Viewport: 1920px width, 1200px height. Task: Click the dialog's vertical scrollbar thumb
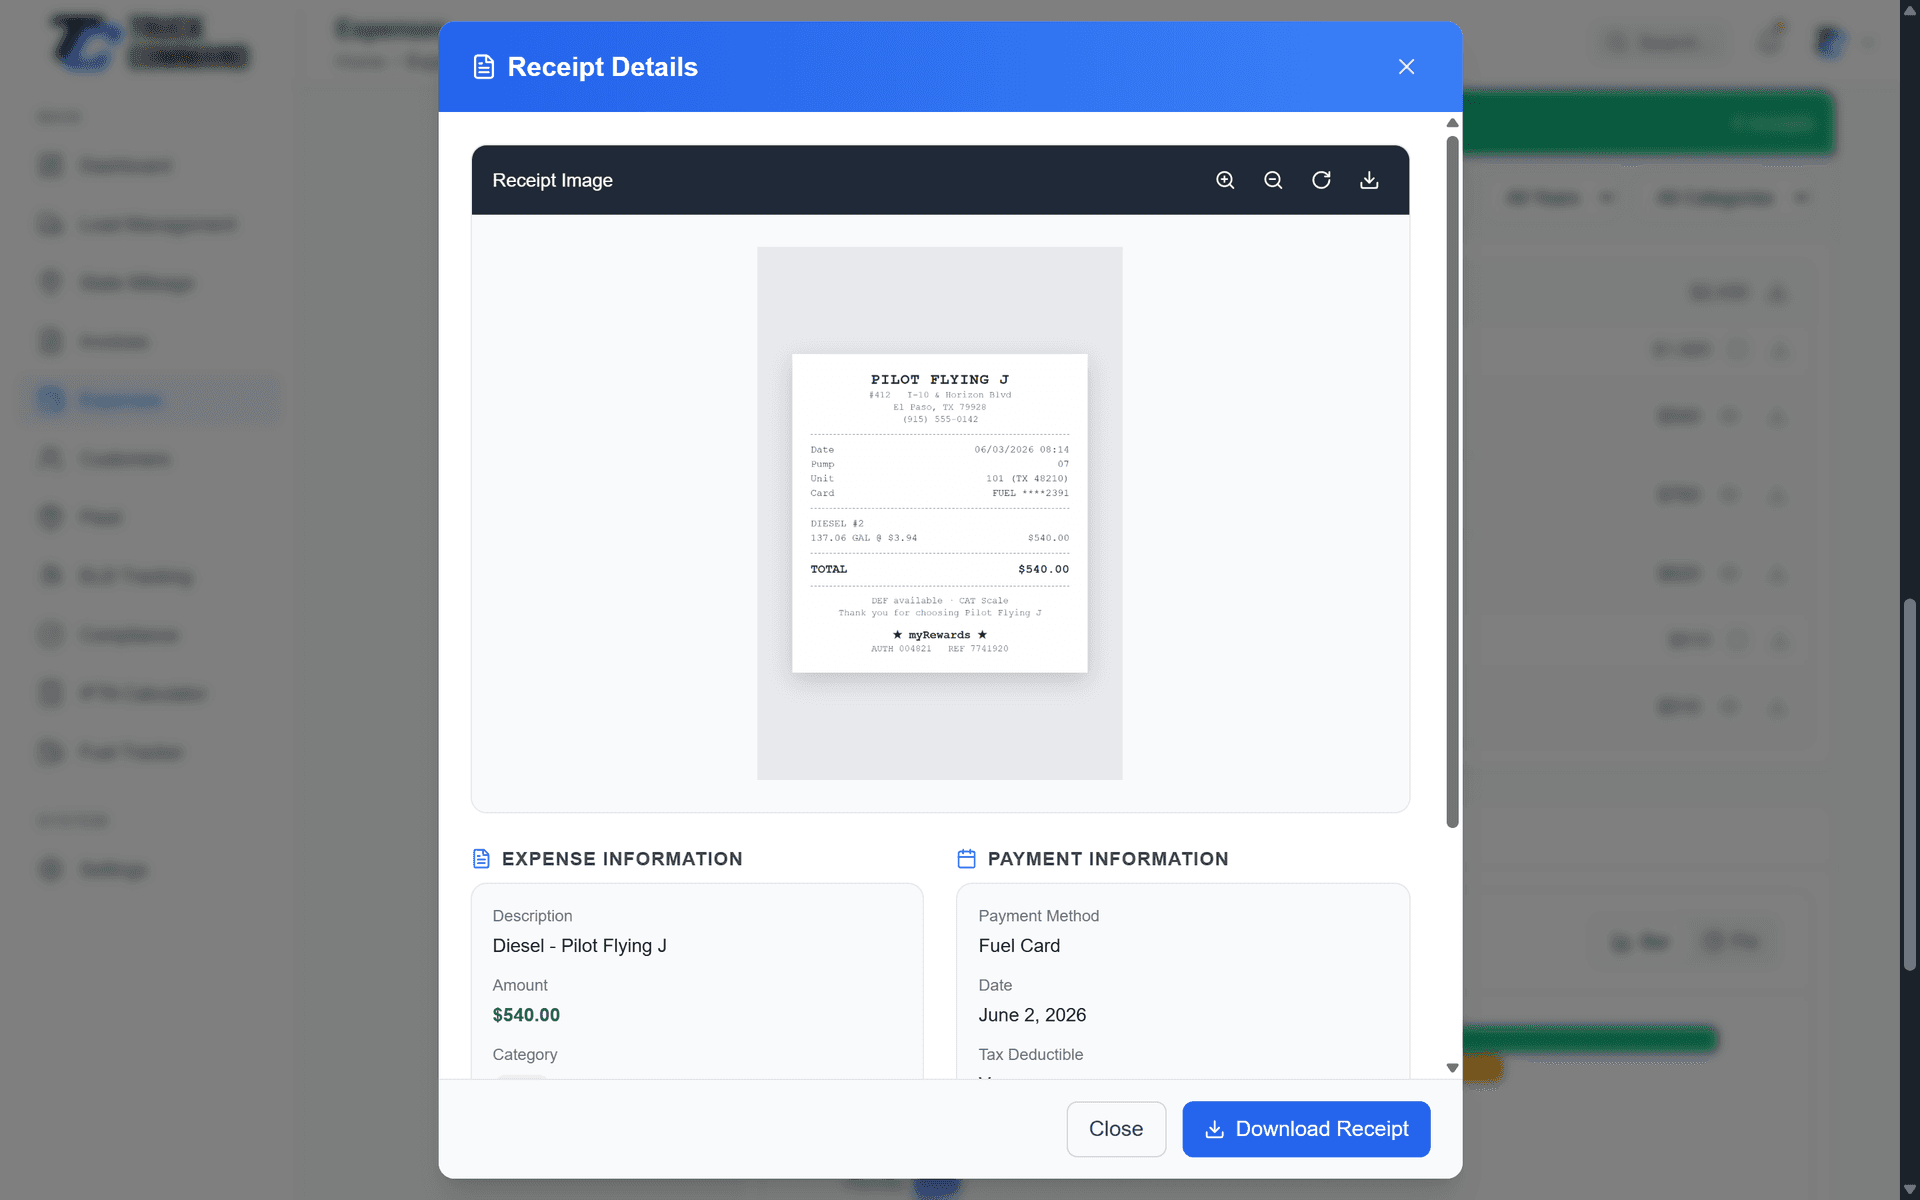pyautogui.click(x=1452, y=482)
